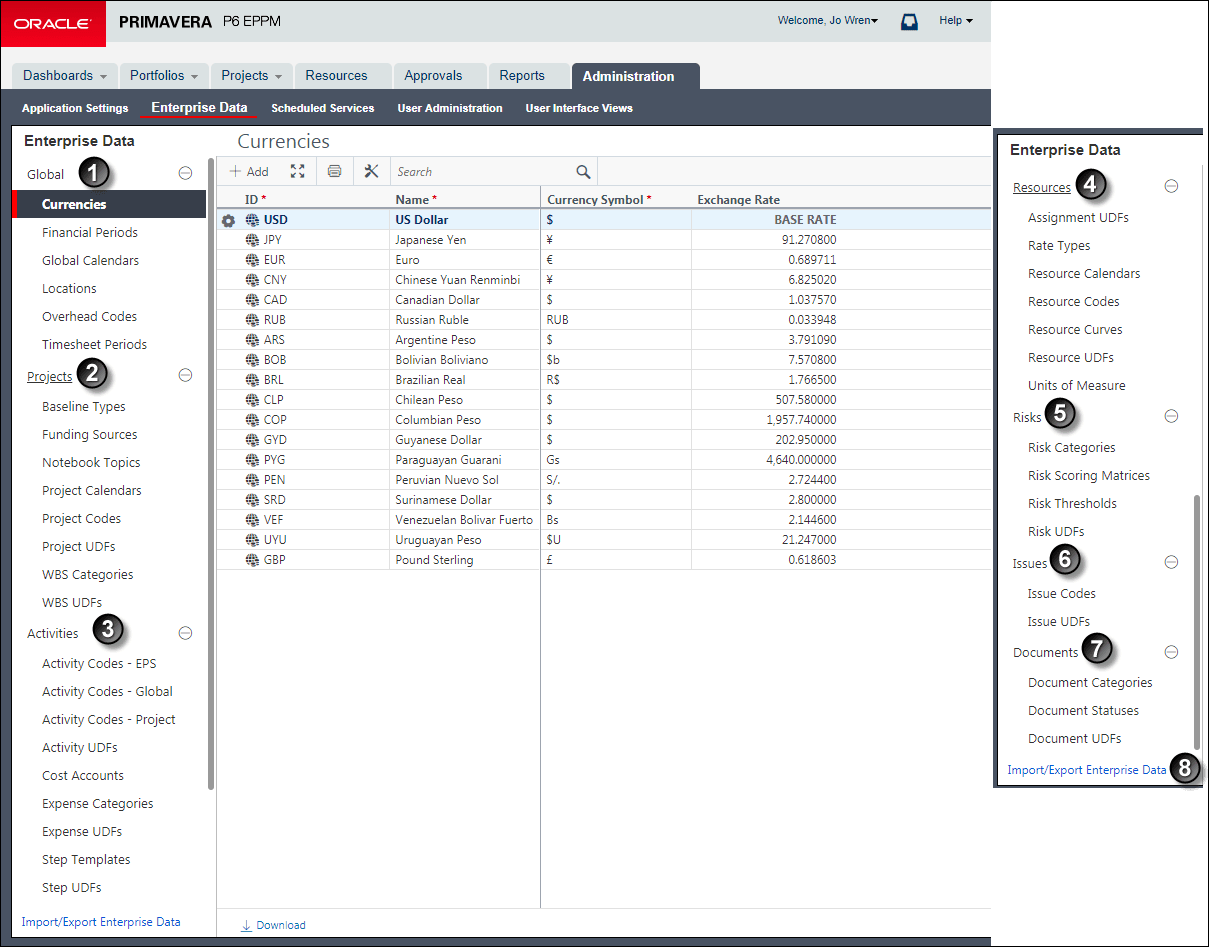Collapse the Global section
The width and height of the screenshot is (1209, 947).
pyautogui.click(x=185, y=173)
